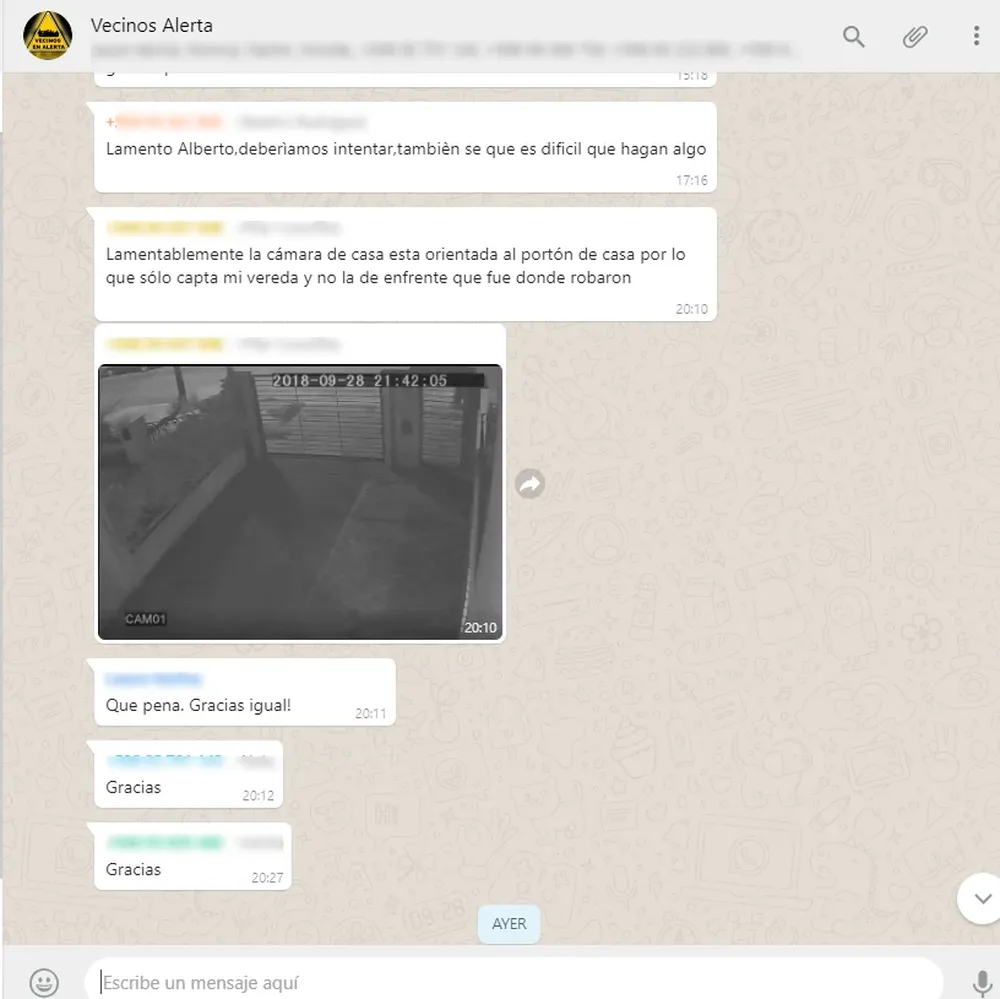This screenshot has width=1000, height=999.
Task: Click green sender number above 'Gracias' sent 20:27
Action: 165,843
